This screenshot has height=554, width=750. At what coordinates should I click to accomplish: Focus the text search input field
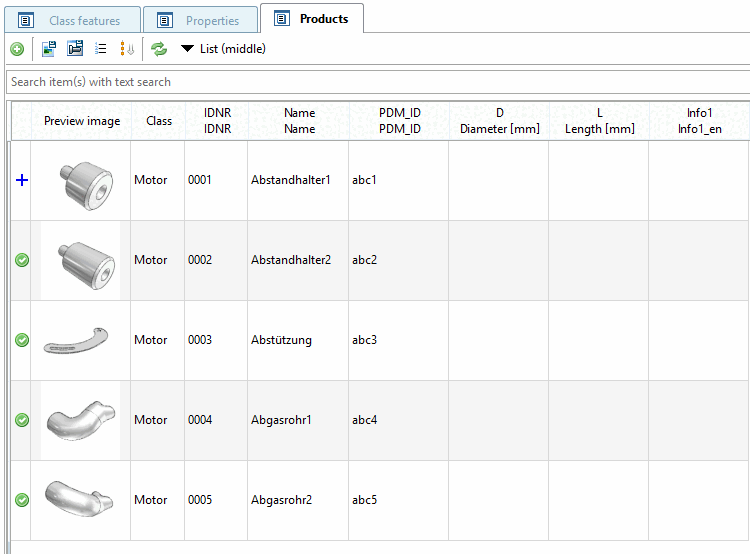378,82
